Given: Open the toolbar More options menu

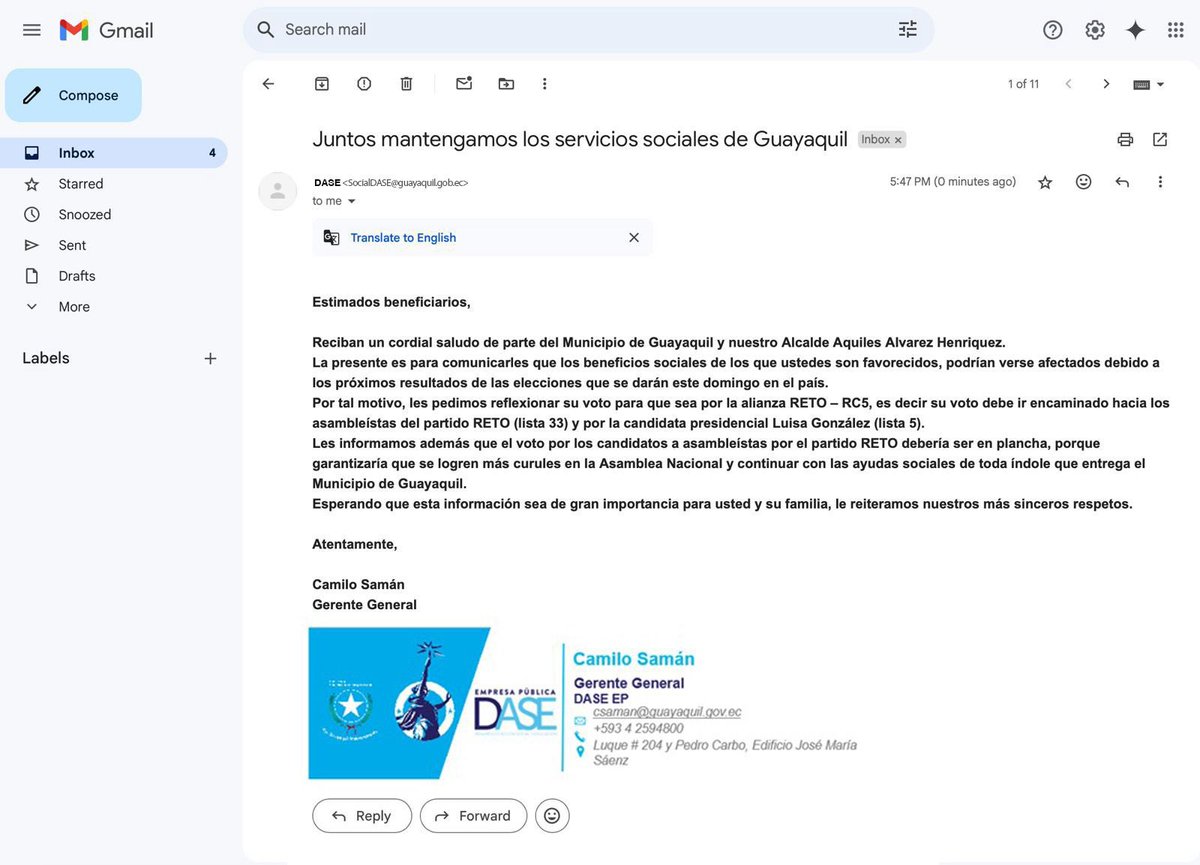Looking at the screenshot, I should coord(544,84).
